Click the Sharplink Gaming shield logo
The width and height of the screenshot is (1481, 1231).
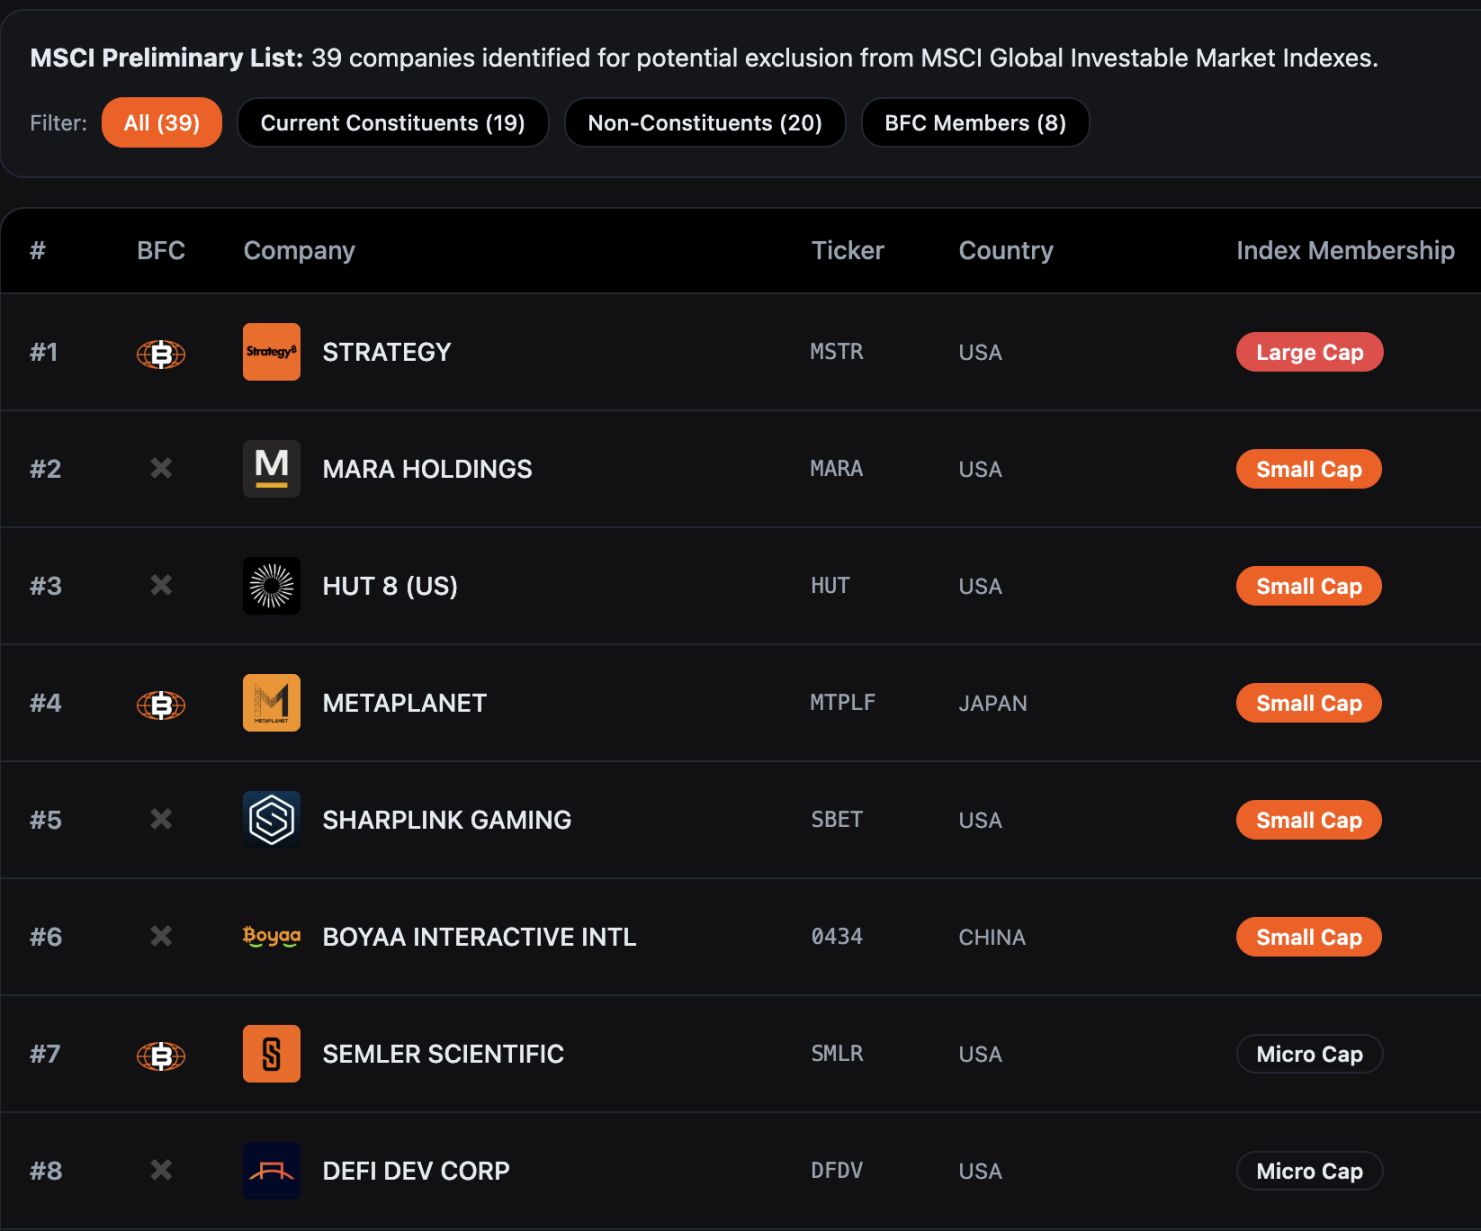(x=270, y=819)
